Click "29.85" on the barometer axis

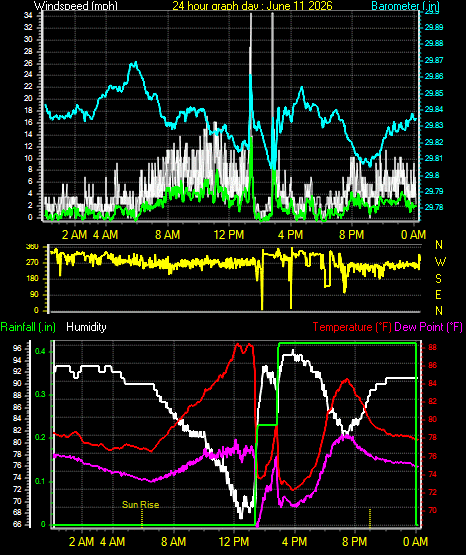tap(433, 93)
